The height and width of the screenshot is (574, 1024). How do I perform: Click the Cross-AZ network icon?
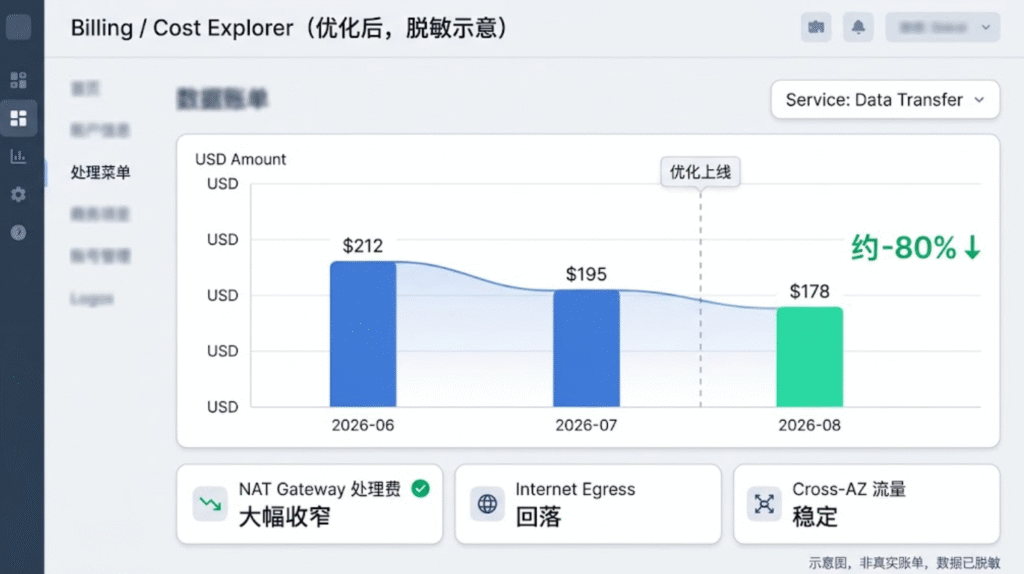pos(764,503)
